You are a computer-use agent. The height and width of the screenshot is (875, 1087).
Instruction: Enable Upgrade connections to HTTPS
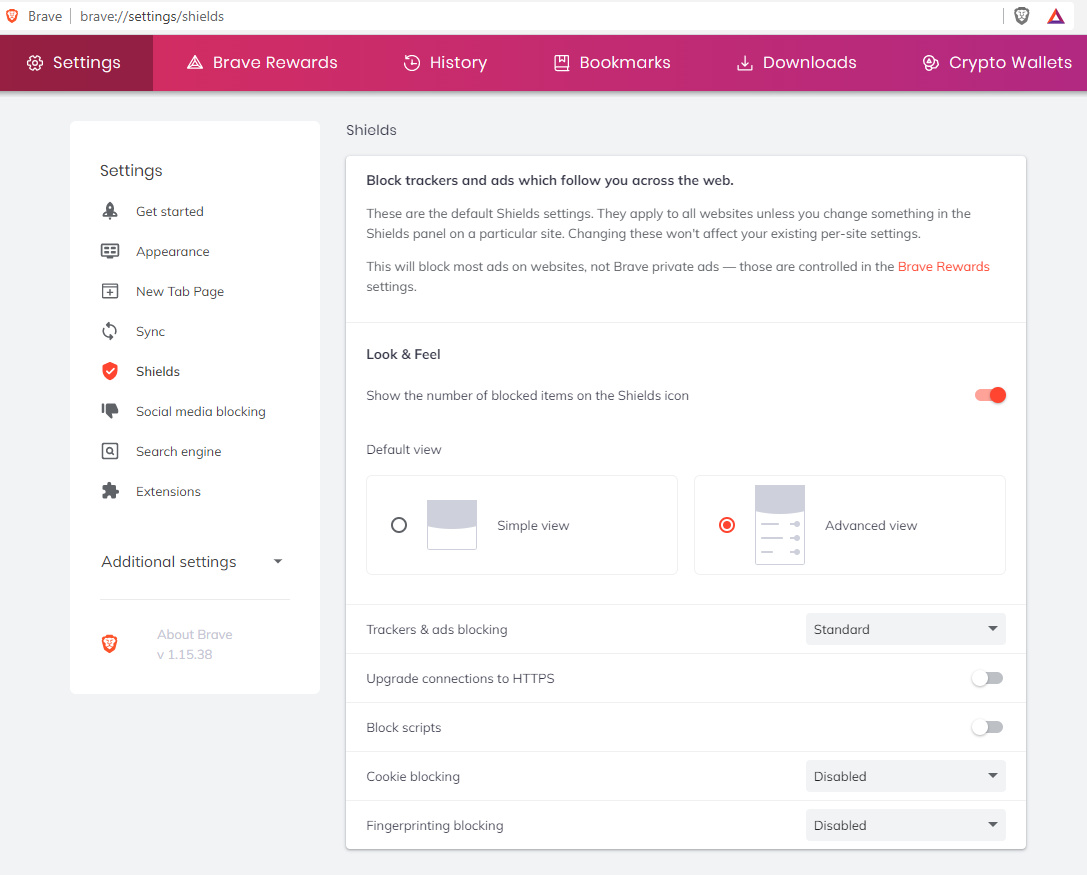pyautogui.click(x=987, y=678)
